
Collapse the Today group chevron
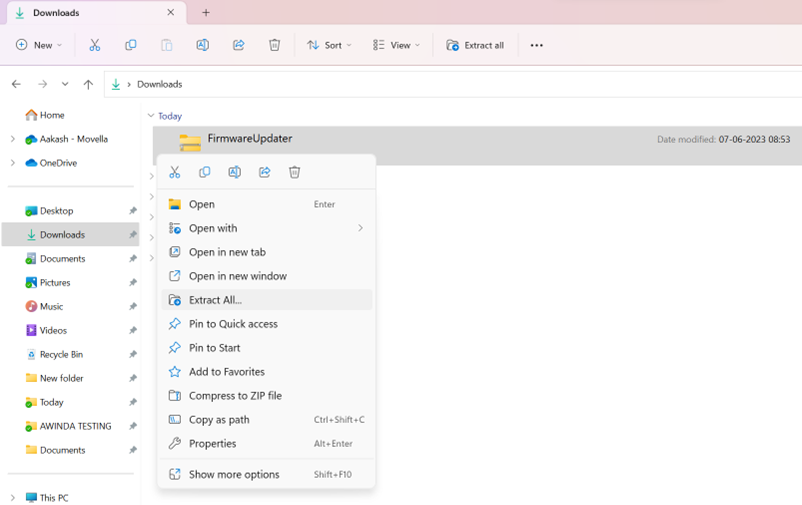[151, 116]
